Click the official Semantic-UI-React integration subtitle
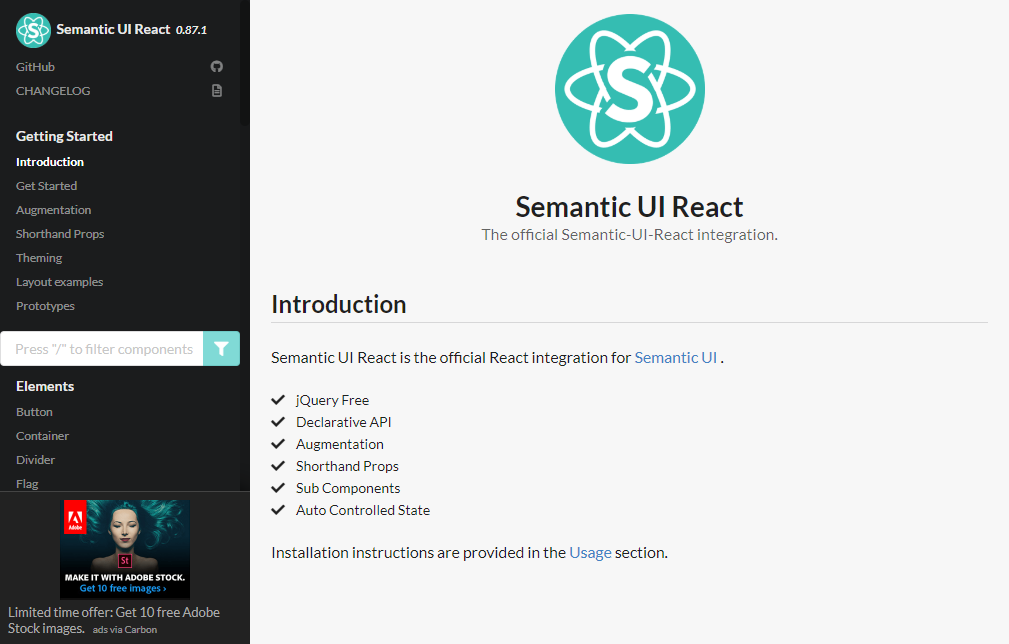Screen dimensions: 1009x644 point(629,235)
